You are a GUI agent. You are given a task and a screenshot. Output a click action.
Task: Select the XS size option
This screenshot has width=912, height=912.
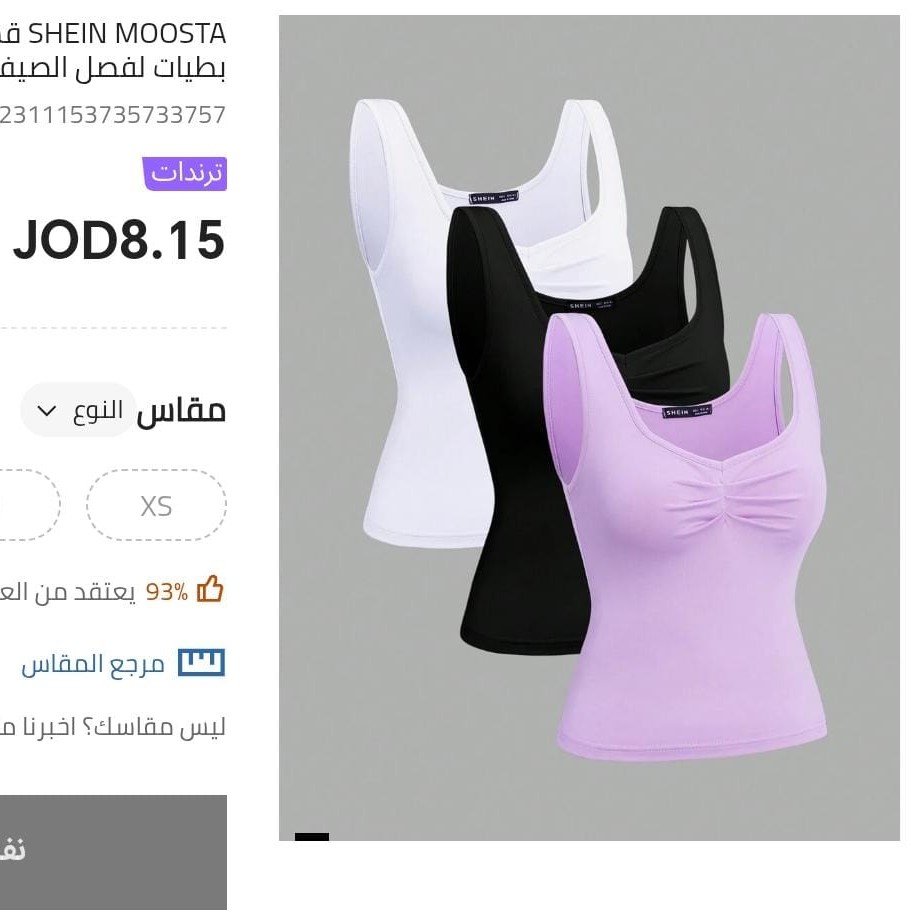pos(156,505)
